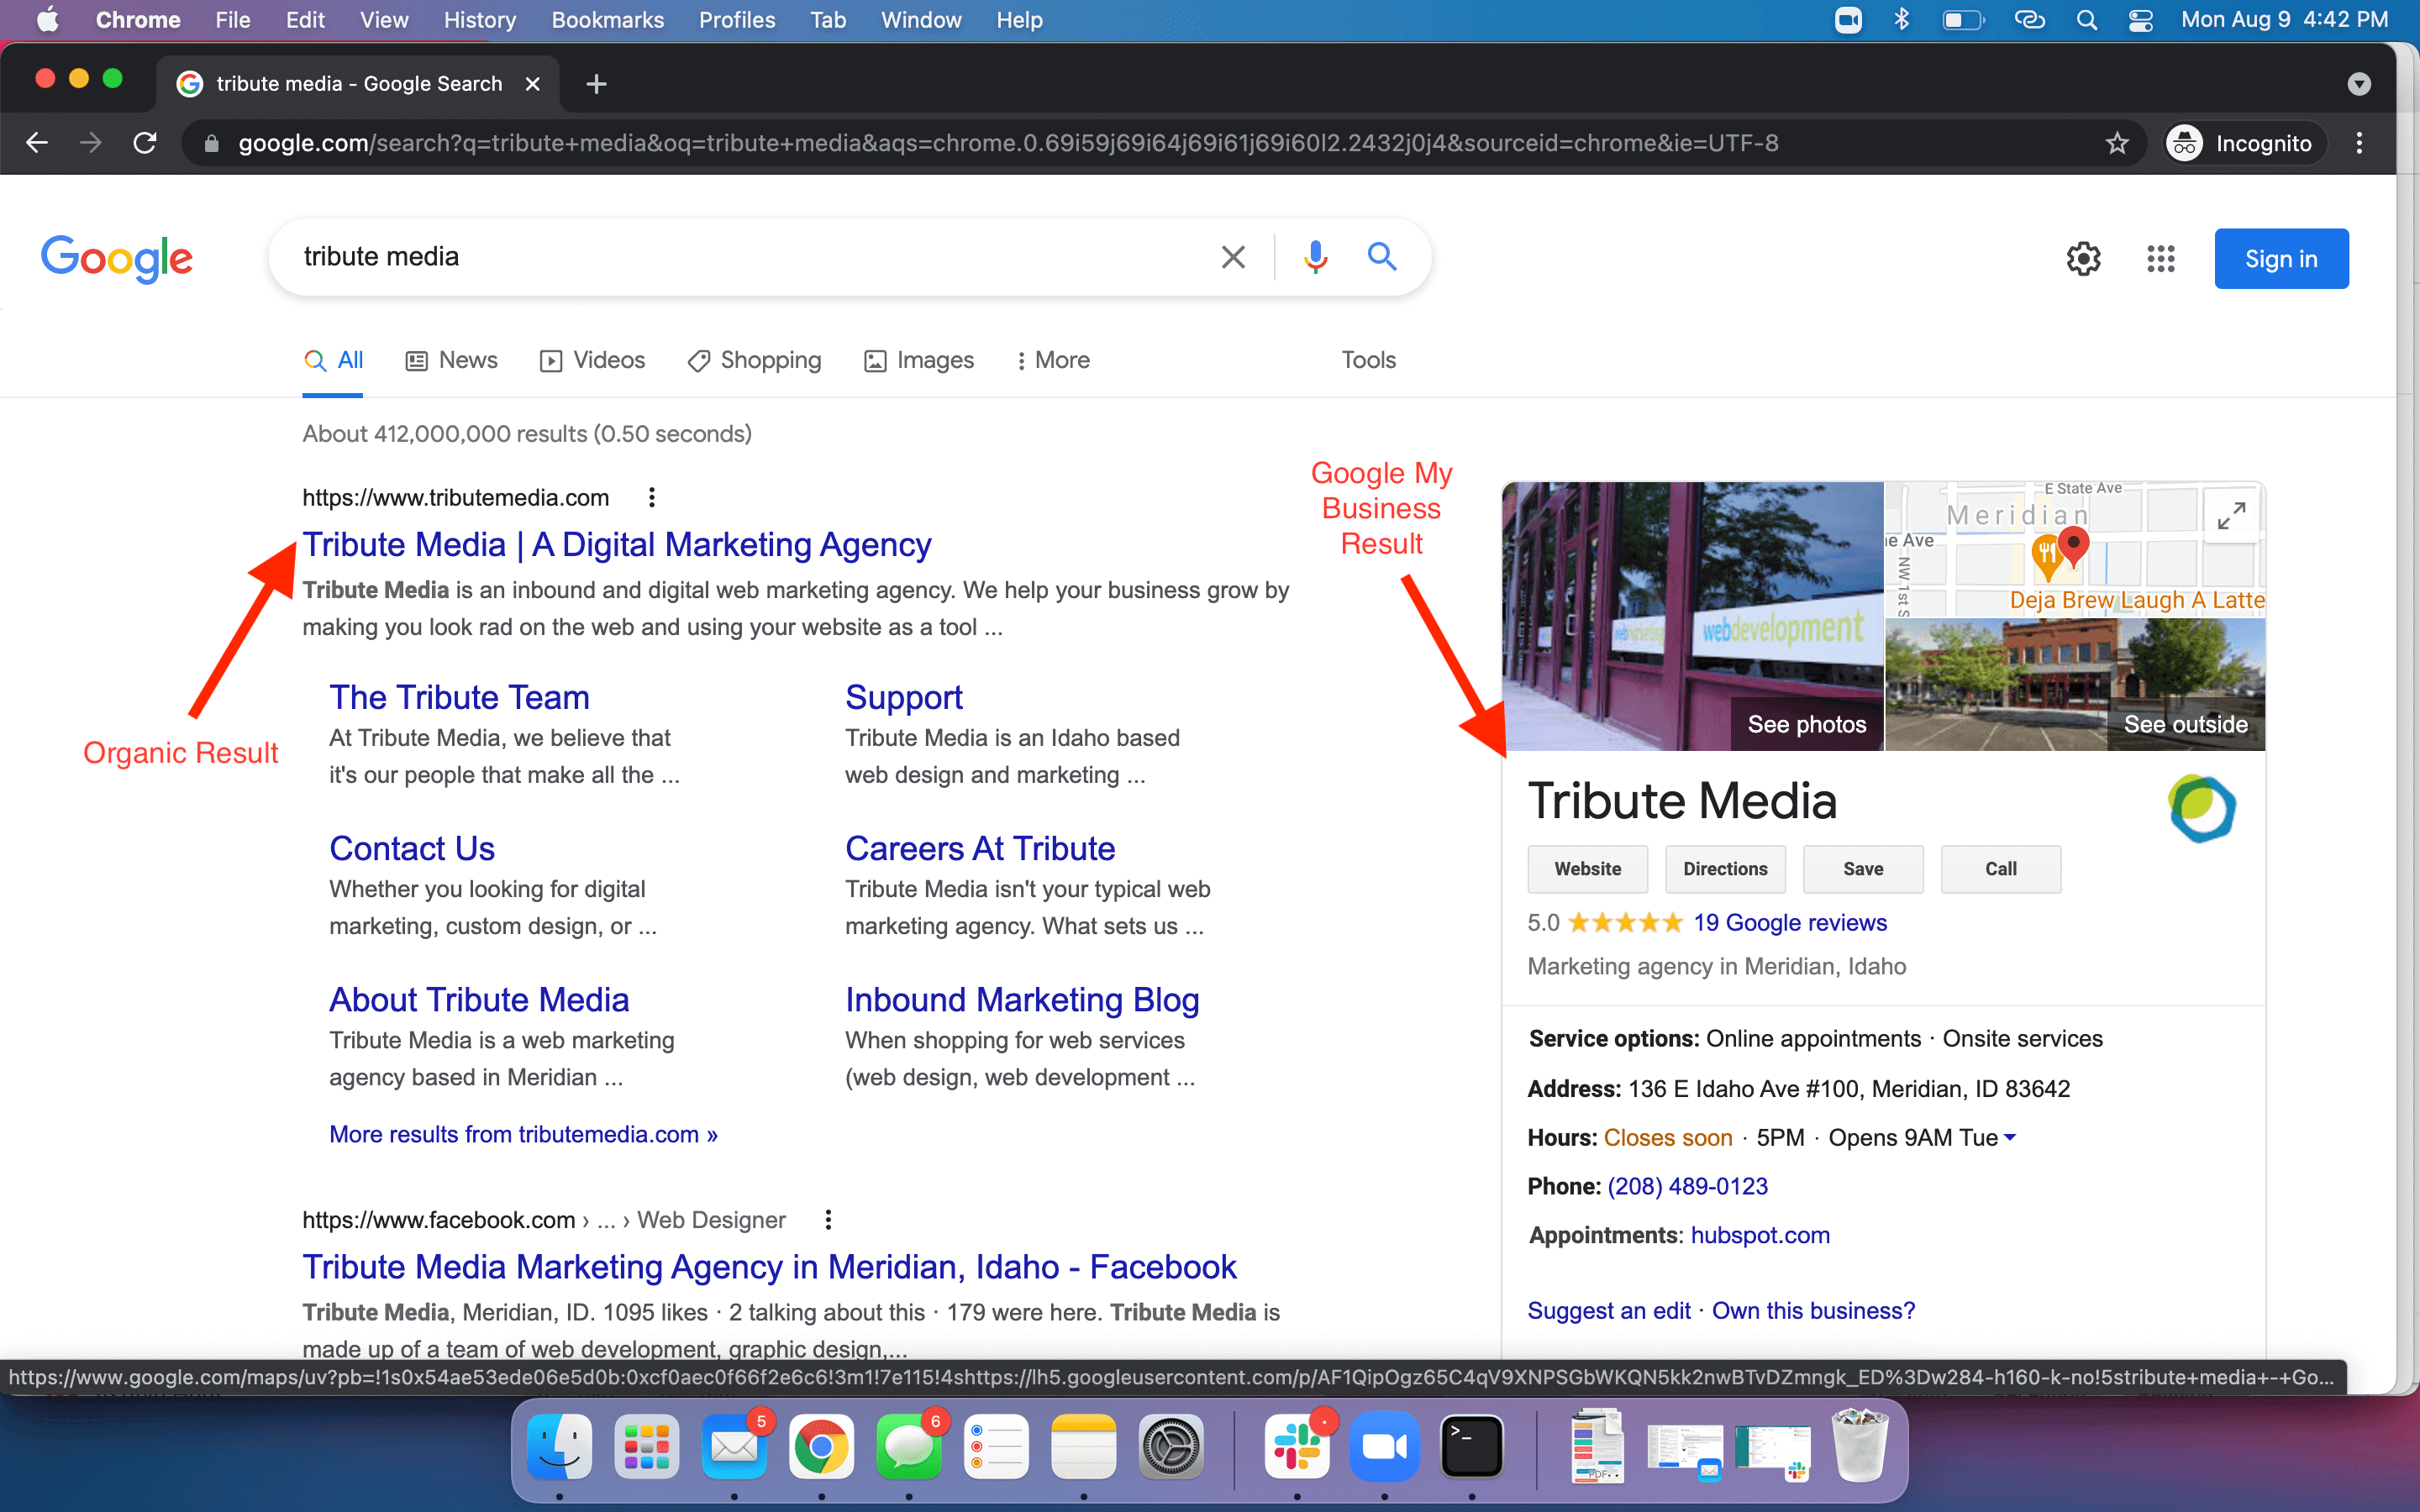Click the Call button
2420x1512 pixels.
(2000, 868)
